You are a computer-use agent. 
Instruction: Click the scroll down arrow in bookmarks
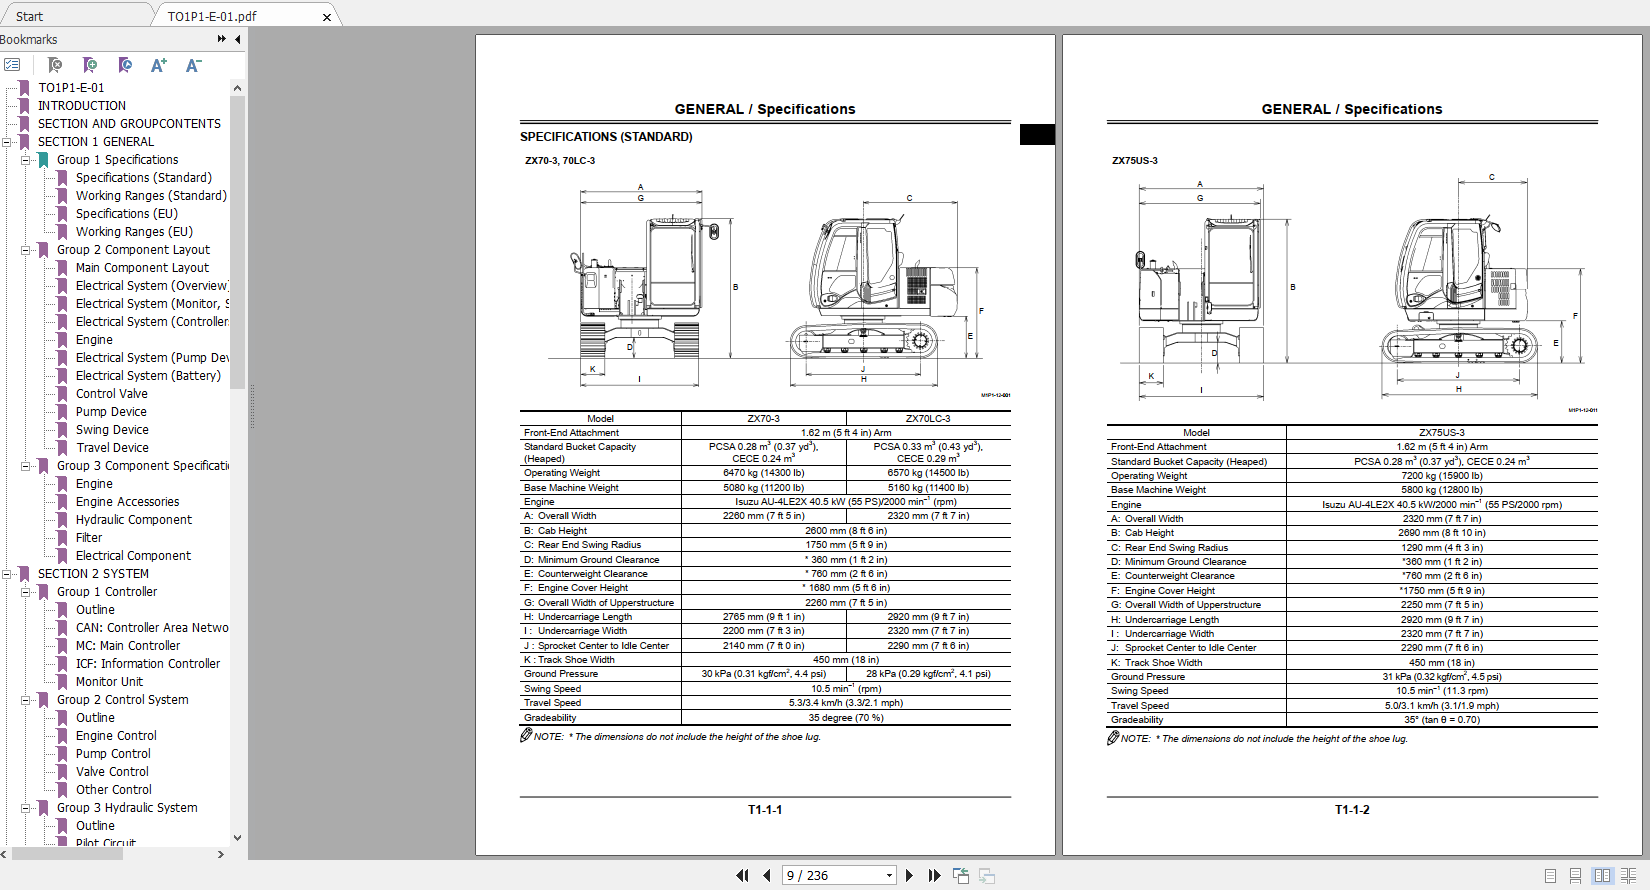237,838
